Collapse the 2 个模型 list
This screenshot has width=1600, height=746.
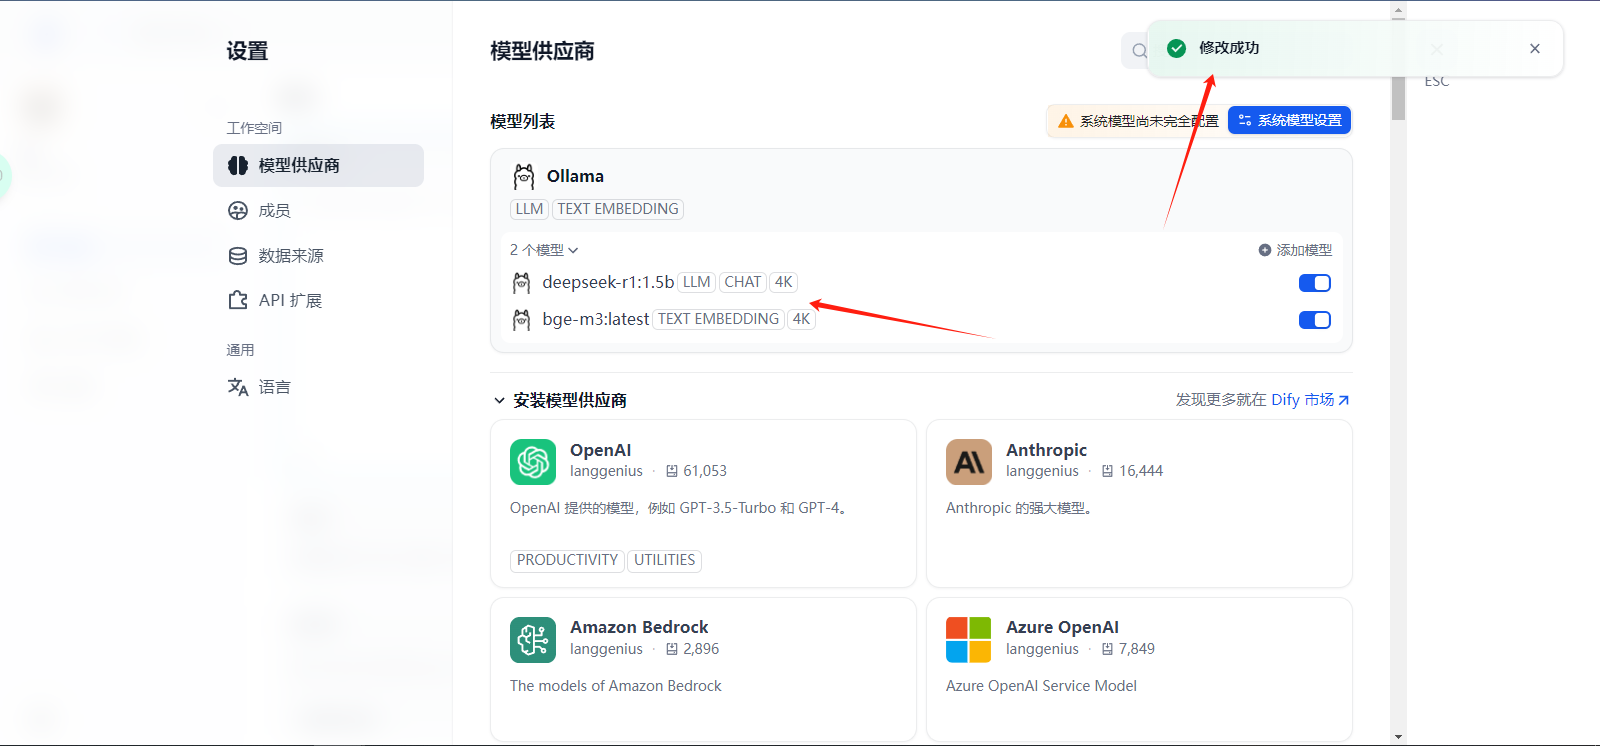[x=544, y=250]
